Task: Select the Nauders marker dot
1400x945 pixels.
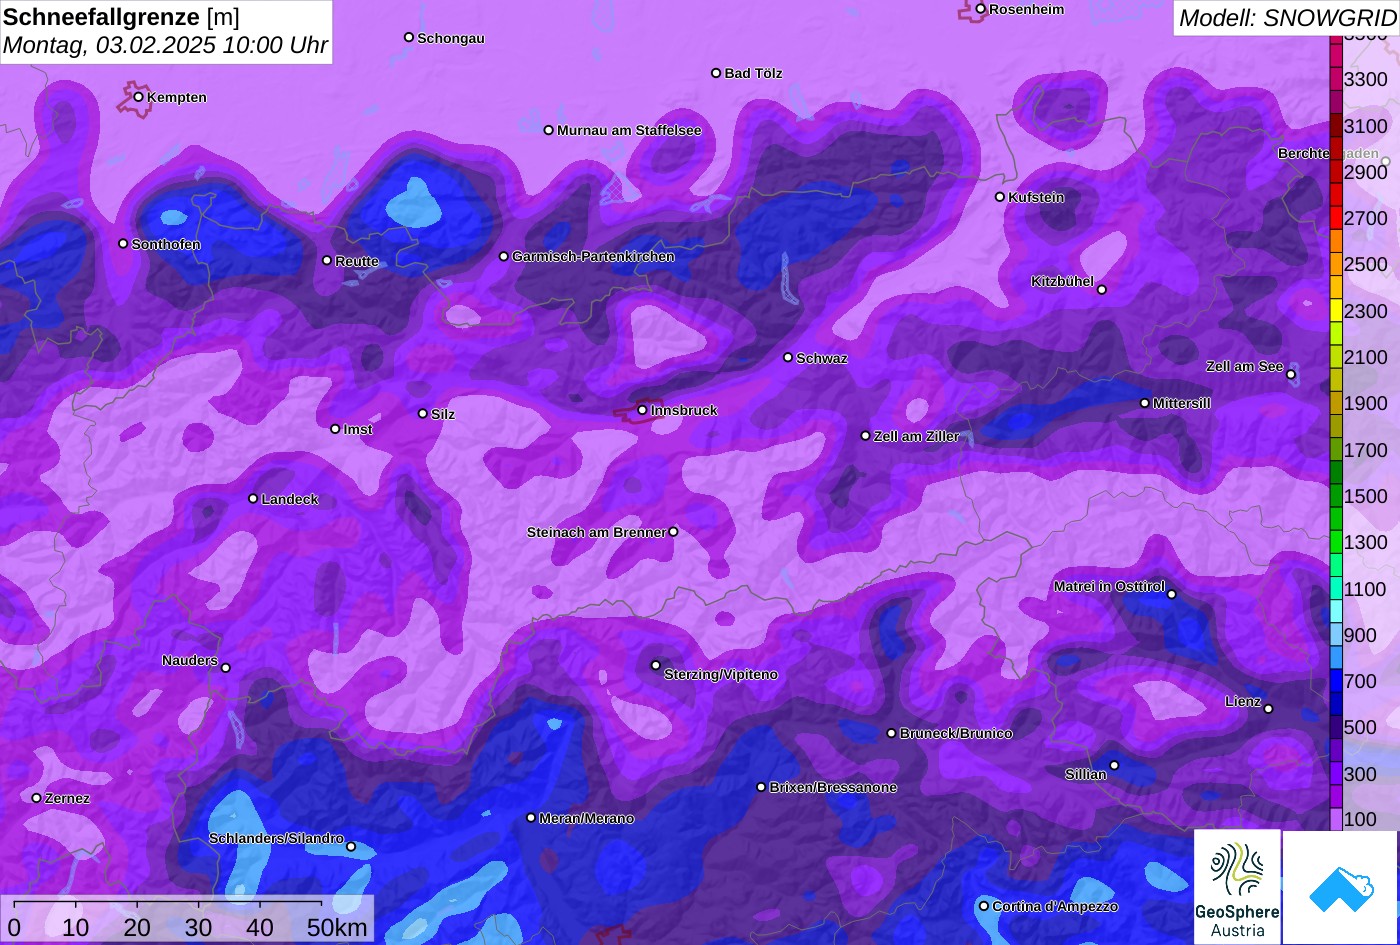Action: [225, 668]
